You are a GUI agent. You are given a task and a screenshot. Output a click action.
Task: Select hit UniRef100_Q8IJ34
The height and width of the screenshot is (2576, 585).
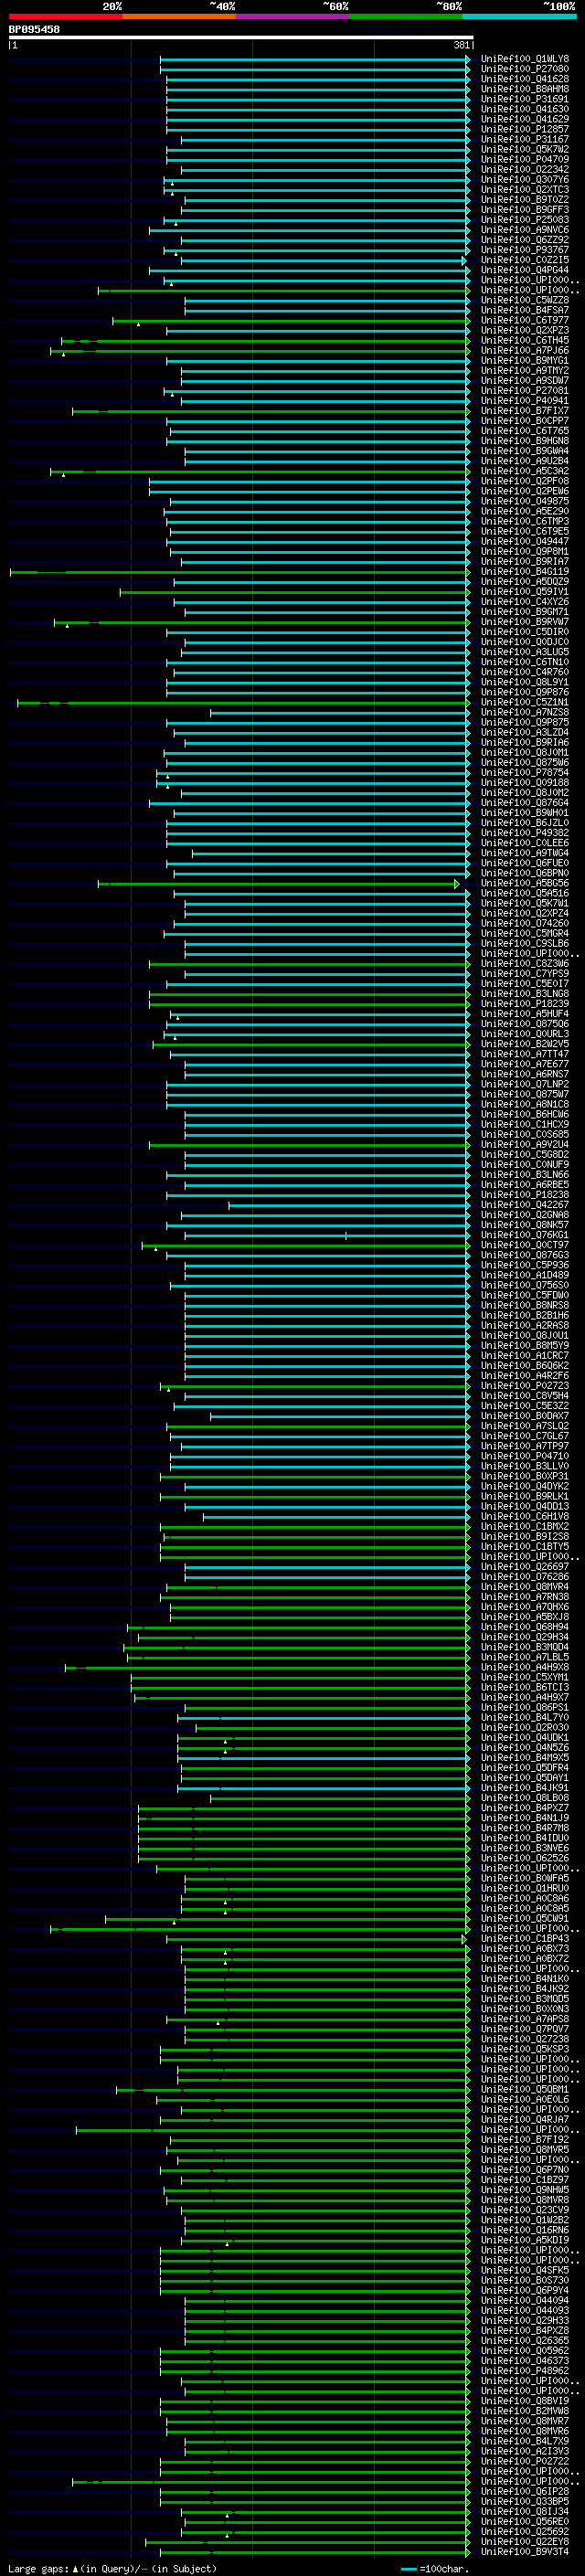tap(524, 2512)
